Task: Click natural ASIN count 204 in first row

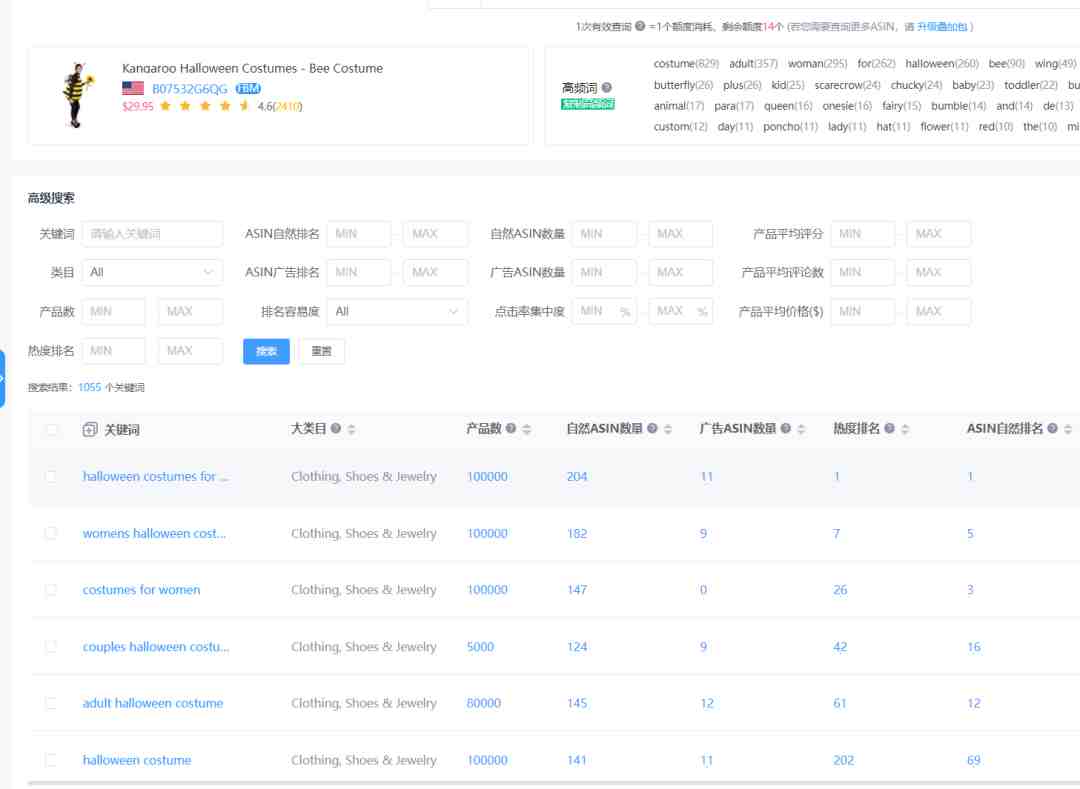Action: 577,476
